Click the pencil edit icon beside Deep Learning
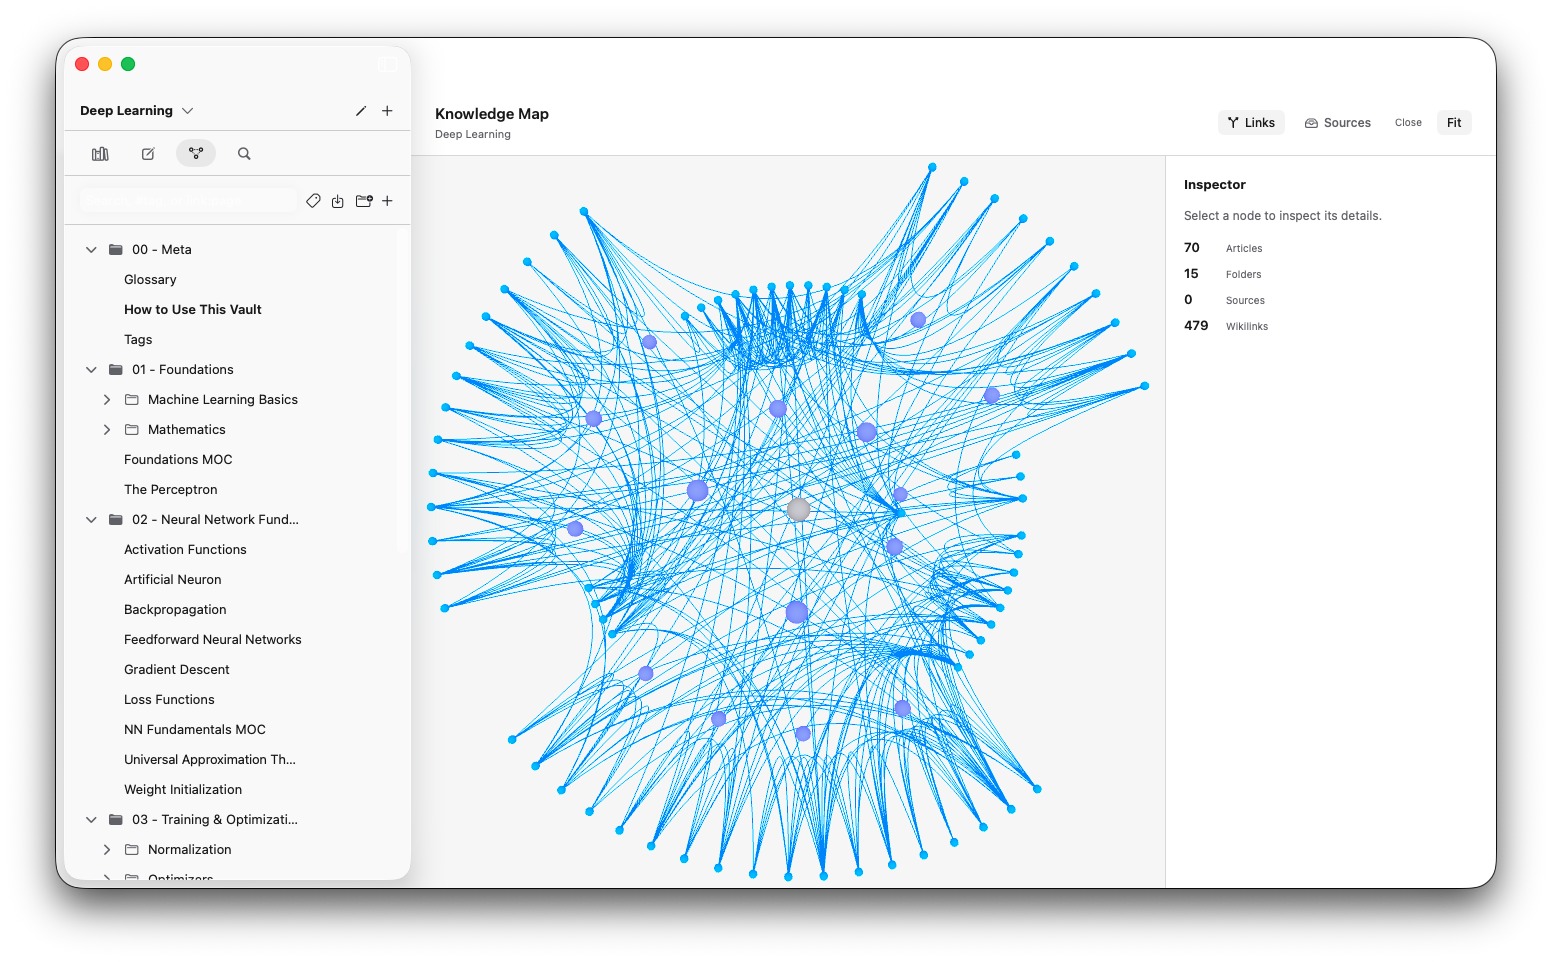 tap(361, 111)
